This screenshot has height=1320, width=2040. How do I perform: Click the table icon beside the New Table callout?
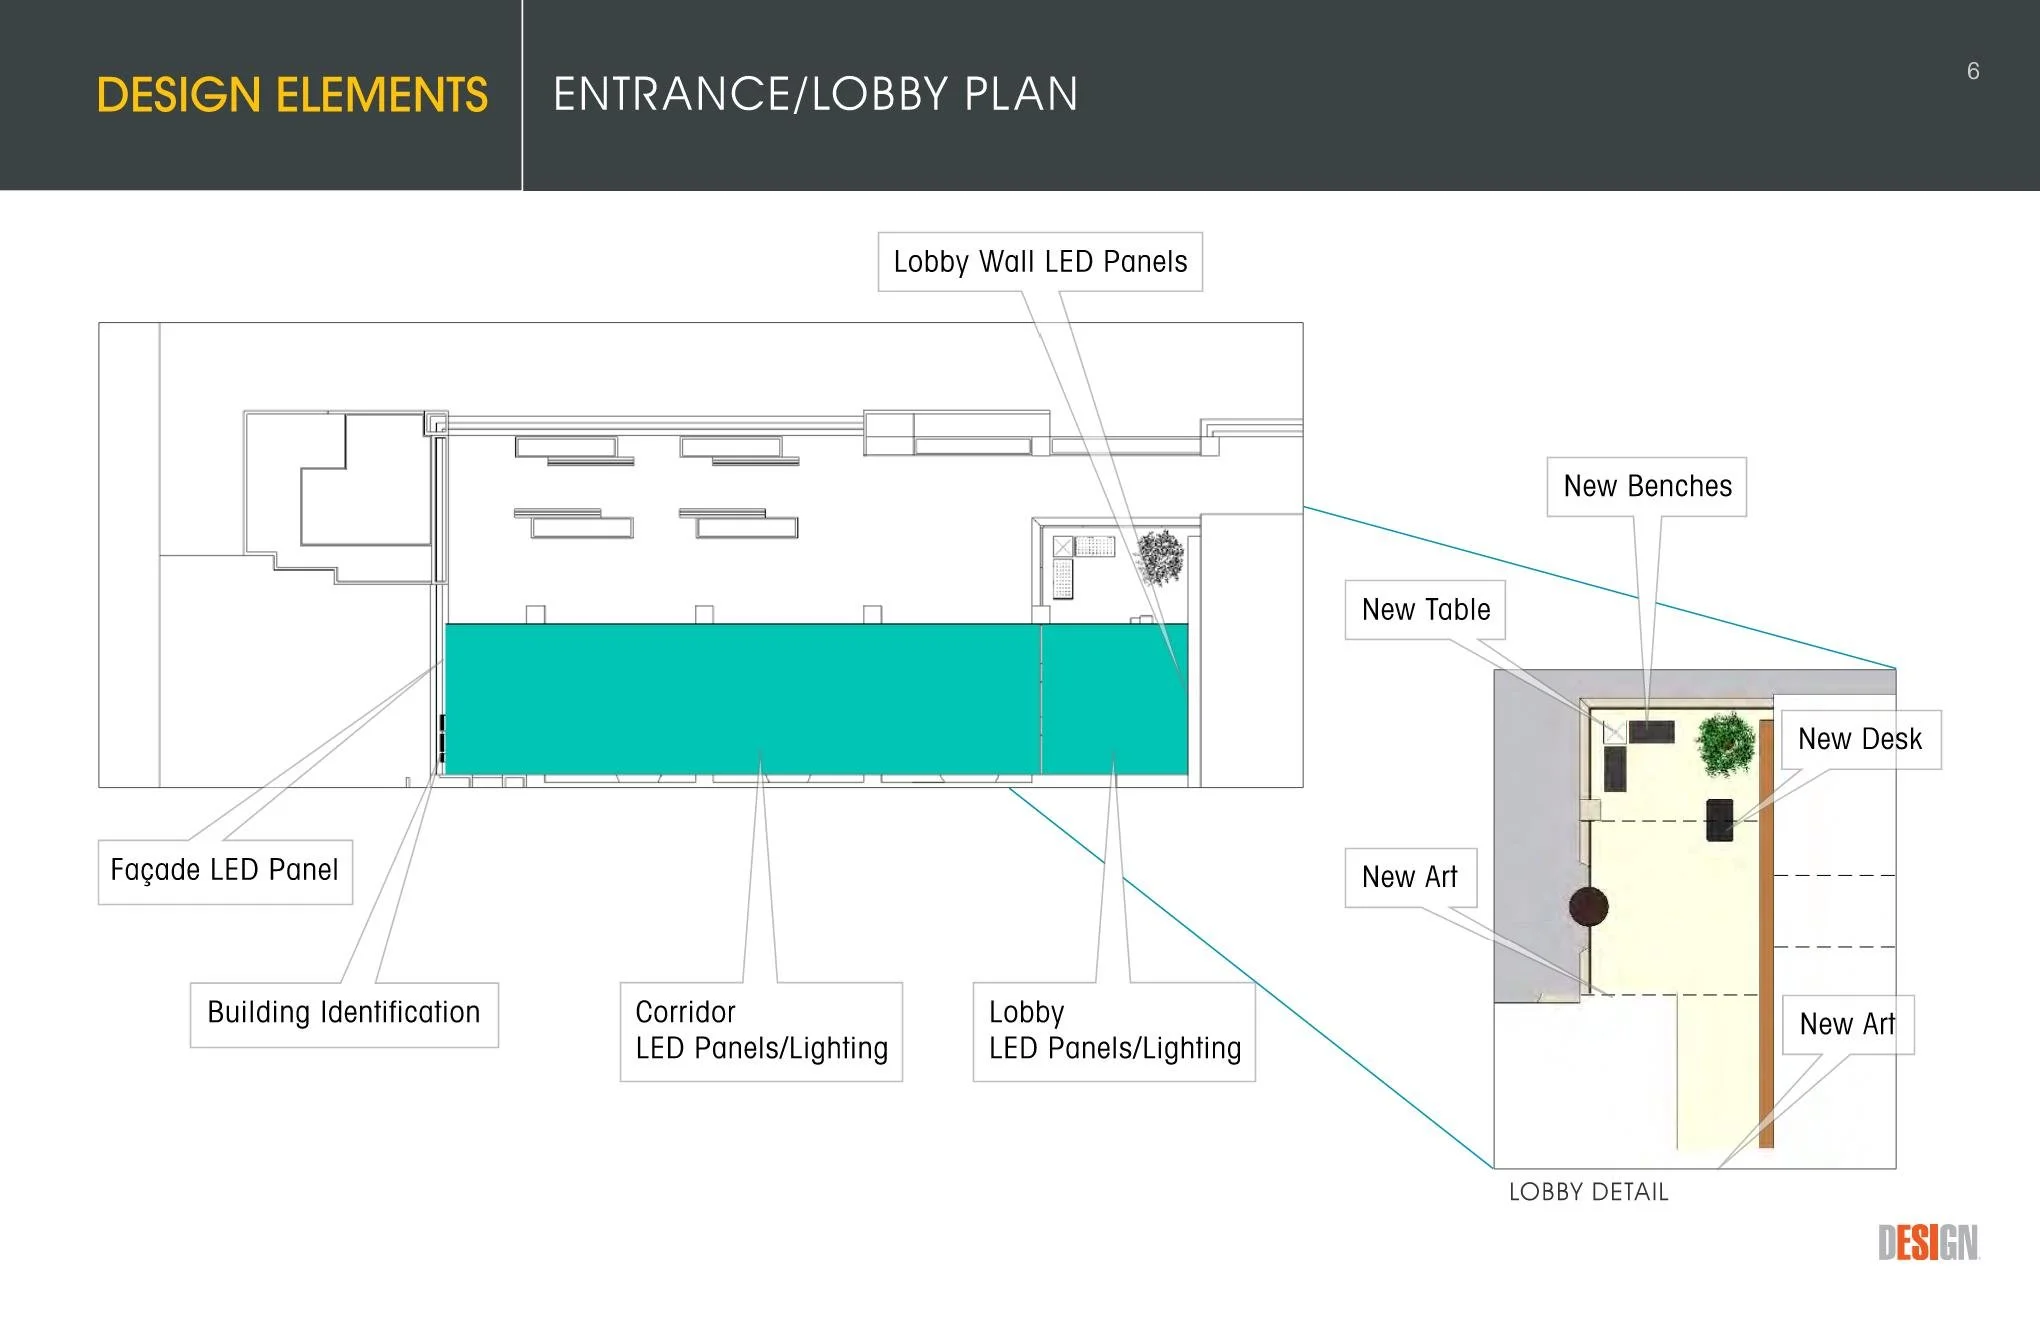1617,733
